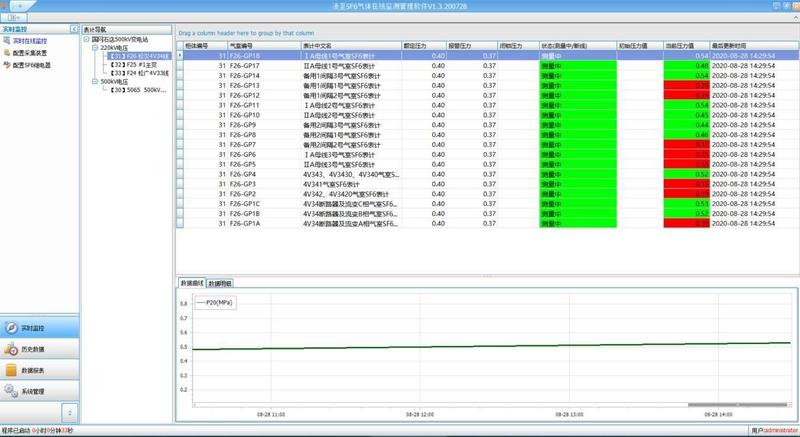Collapse the 实时监控 side panel arrow
Viewport: 800px width, 437px height.
point(74,30)
